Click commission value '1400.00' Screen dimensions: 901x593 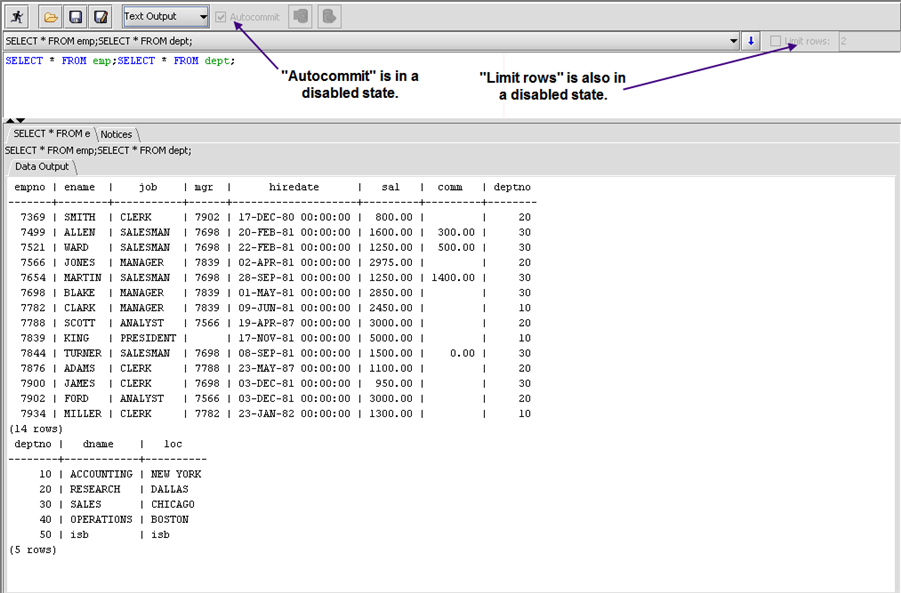coord(453,278)
